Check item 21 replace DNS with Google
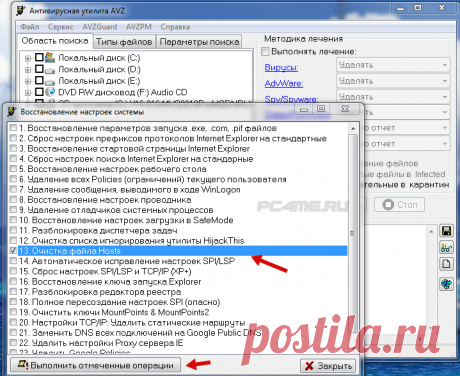Screen dimensions: 460x376 13,332
